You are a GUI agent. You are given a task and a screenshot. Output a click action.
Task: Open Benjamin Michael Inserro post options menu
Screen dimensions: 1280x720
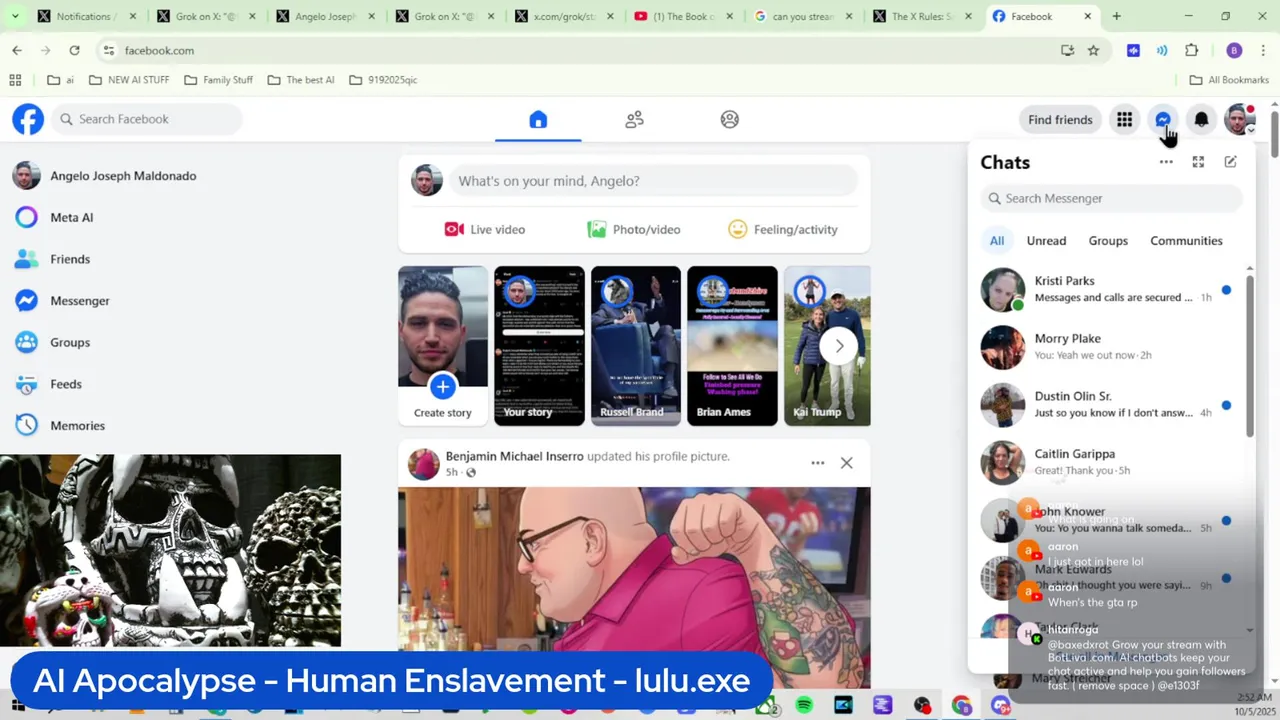click(x=817, y=463)
